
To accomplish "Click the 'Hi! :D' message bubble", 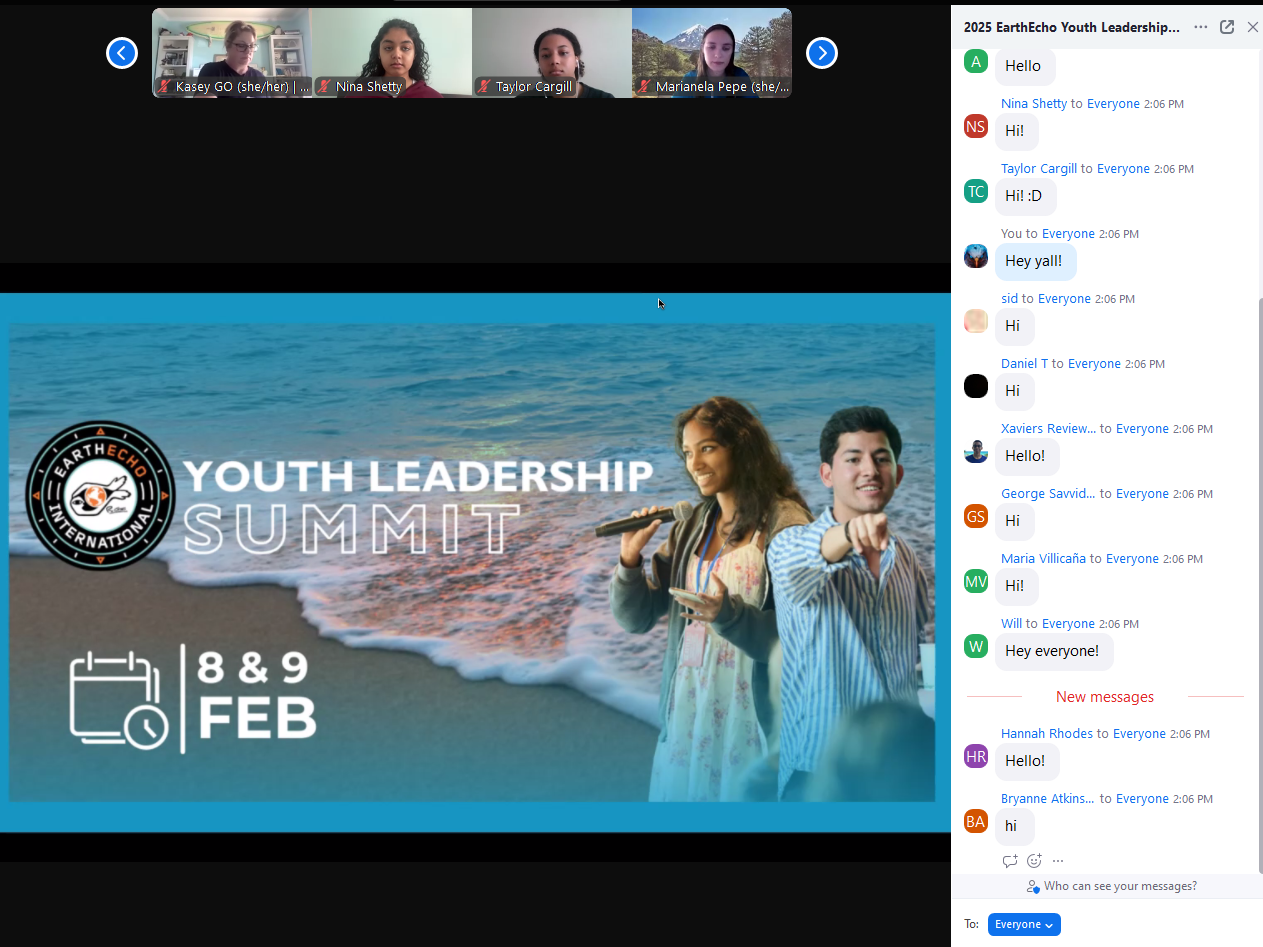I will [1025, 196].
